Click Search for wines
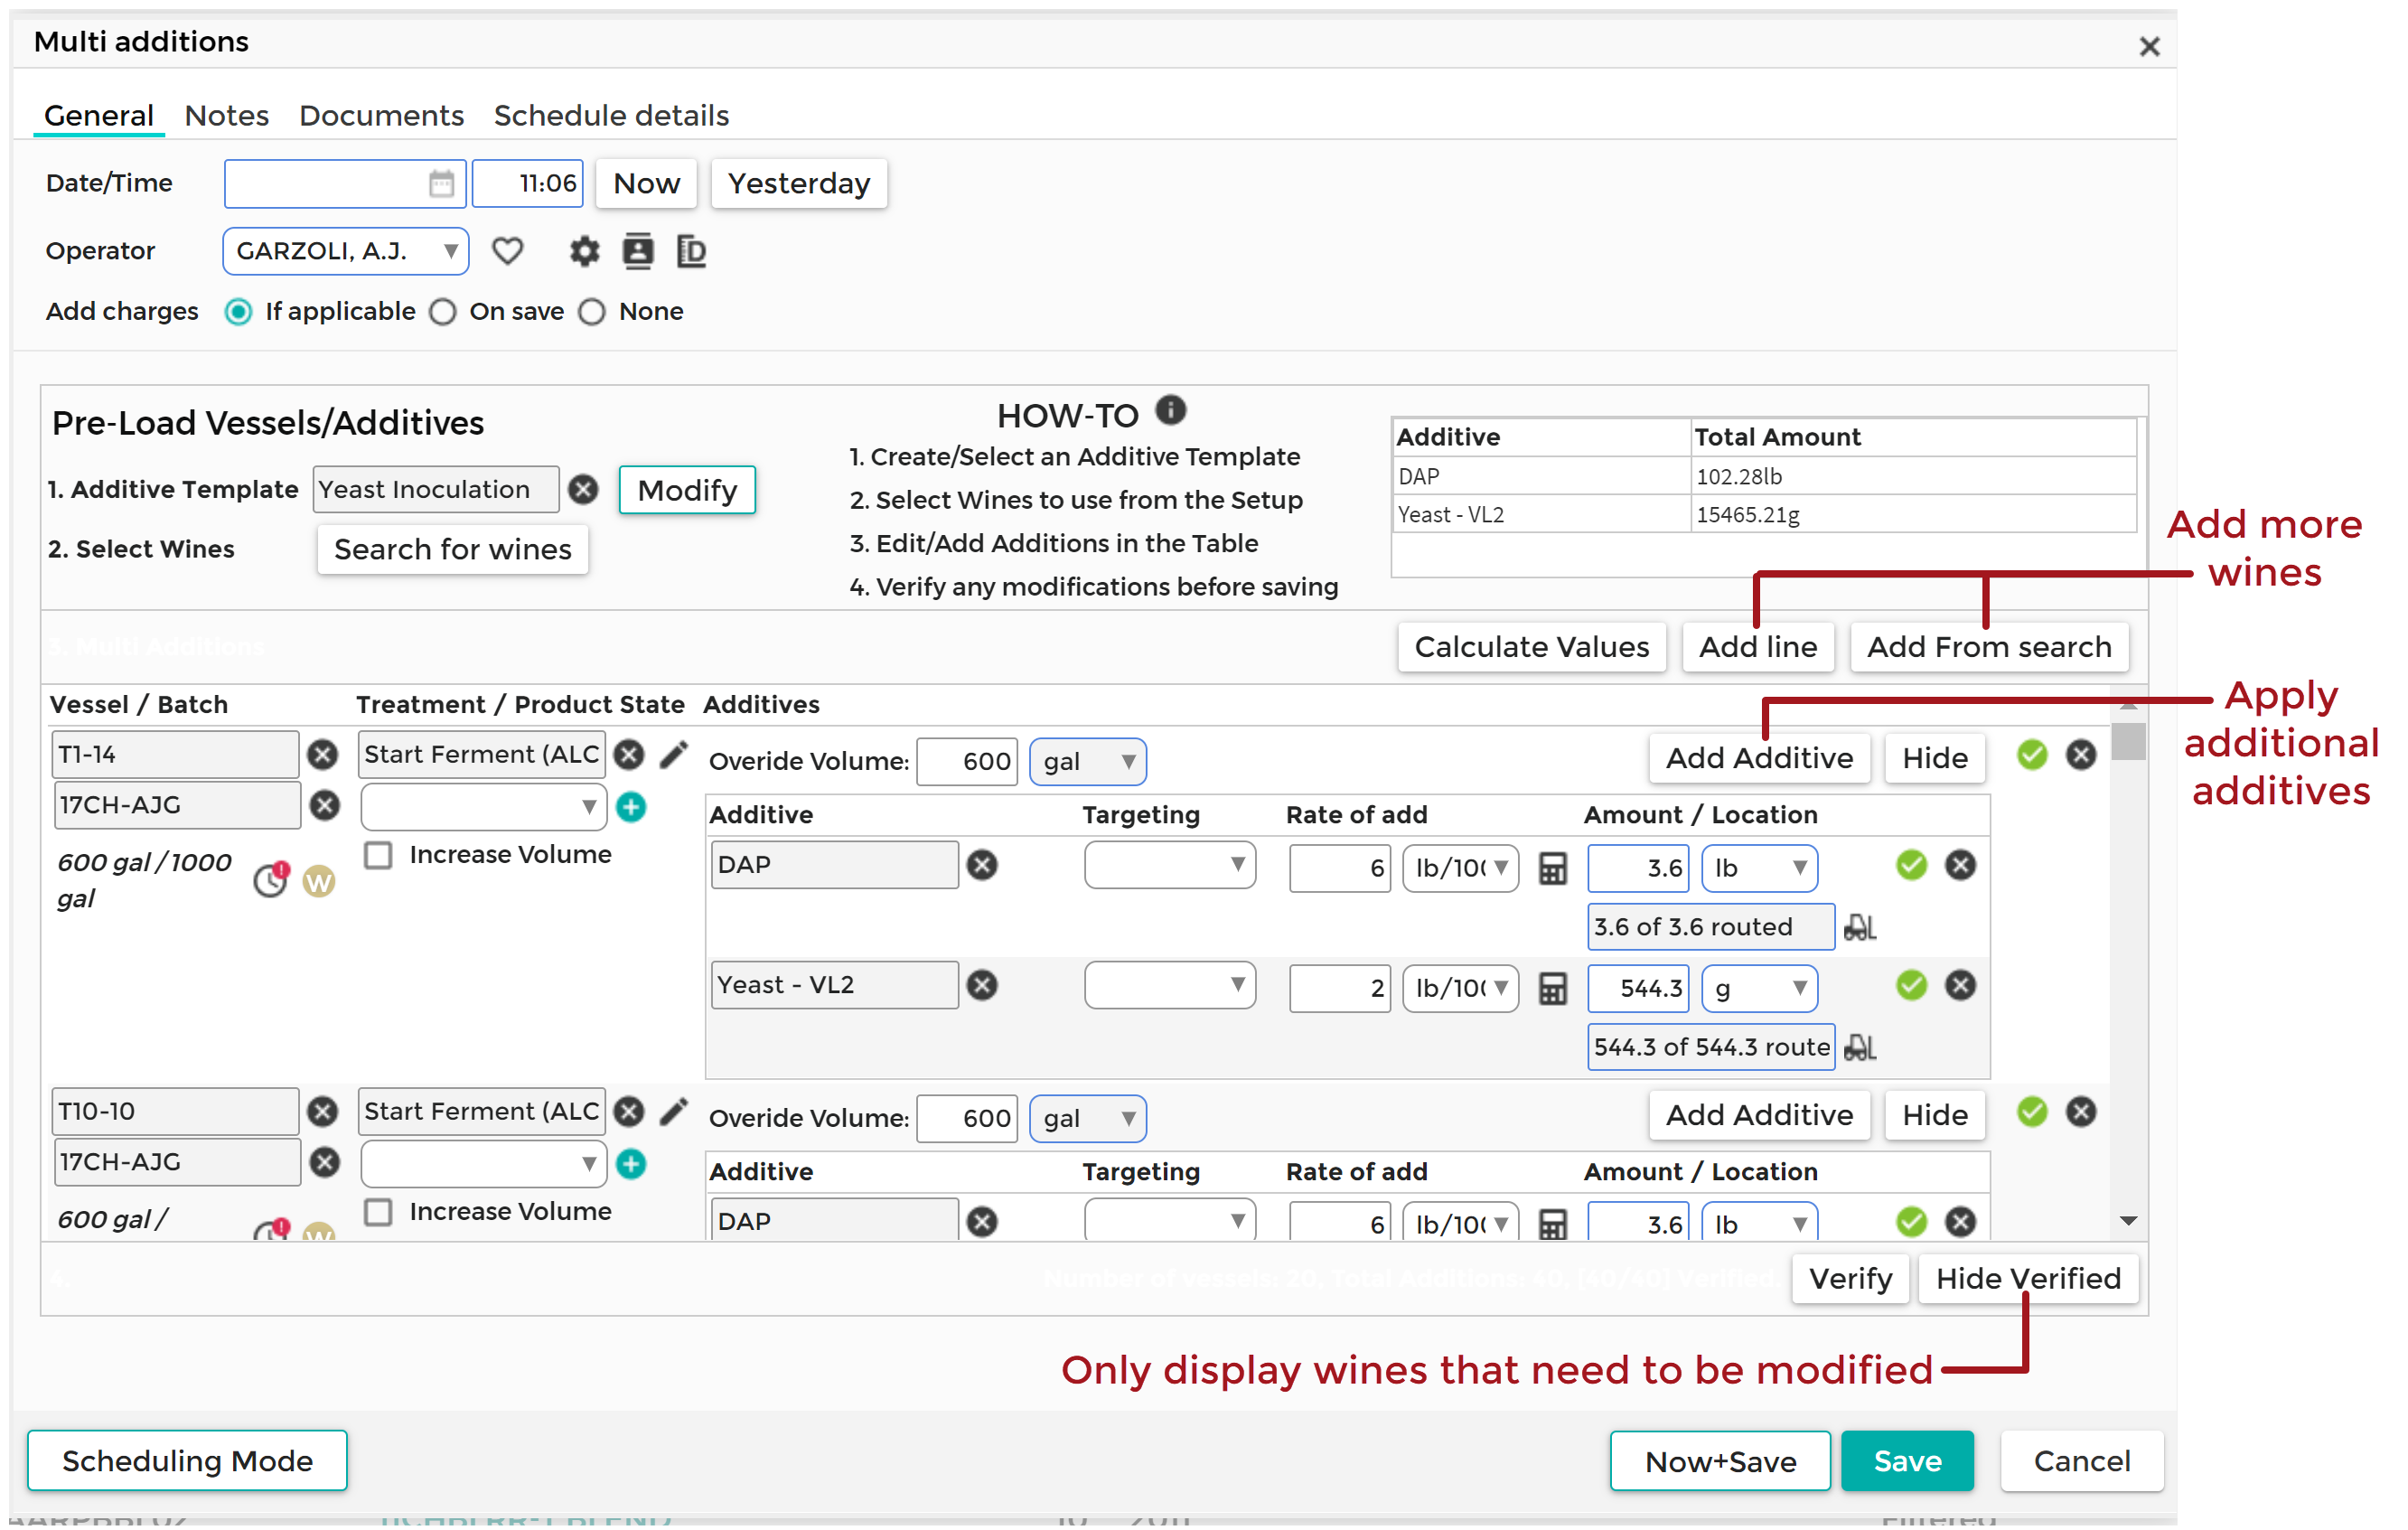This screenshot has width=2408, height=1530. pos(453,550)
